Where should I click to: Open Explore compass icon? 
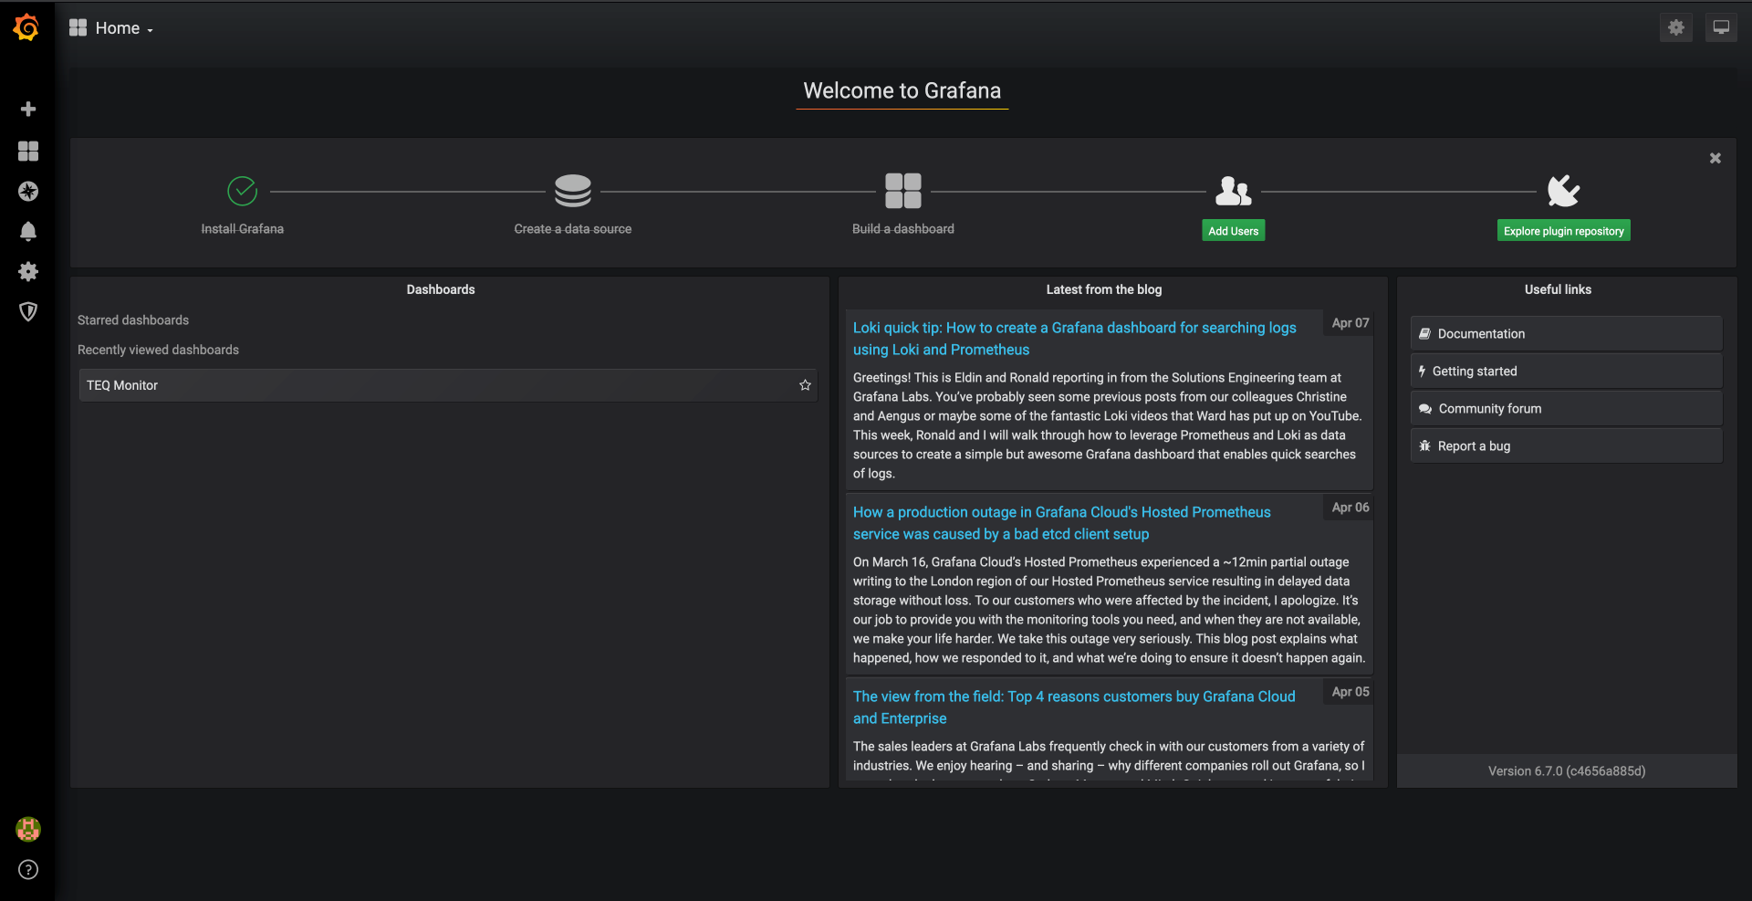coord(28,191)
